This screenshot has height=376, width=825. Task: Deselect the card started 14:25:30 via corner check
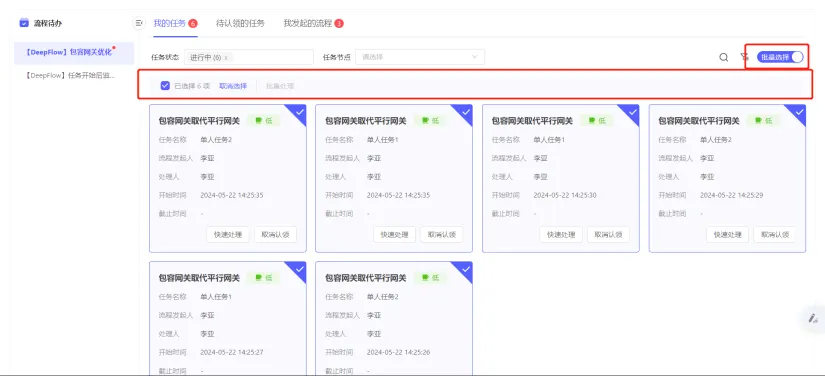click(632, 112)
